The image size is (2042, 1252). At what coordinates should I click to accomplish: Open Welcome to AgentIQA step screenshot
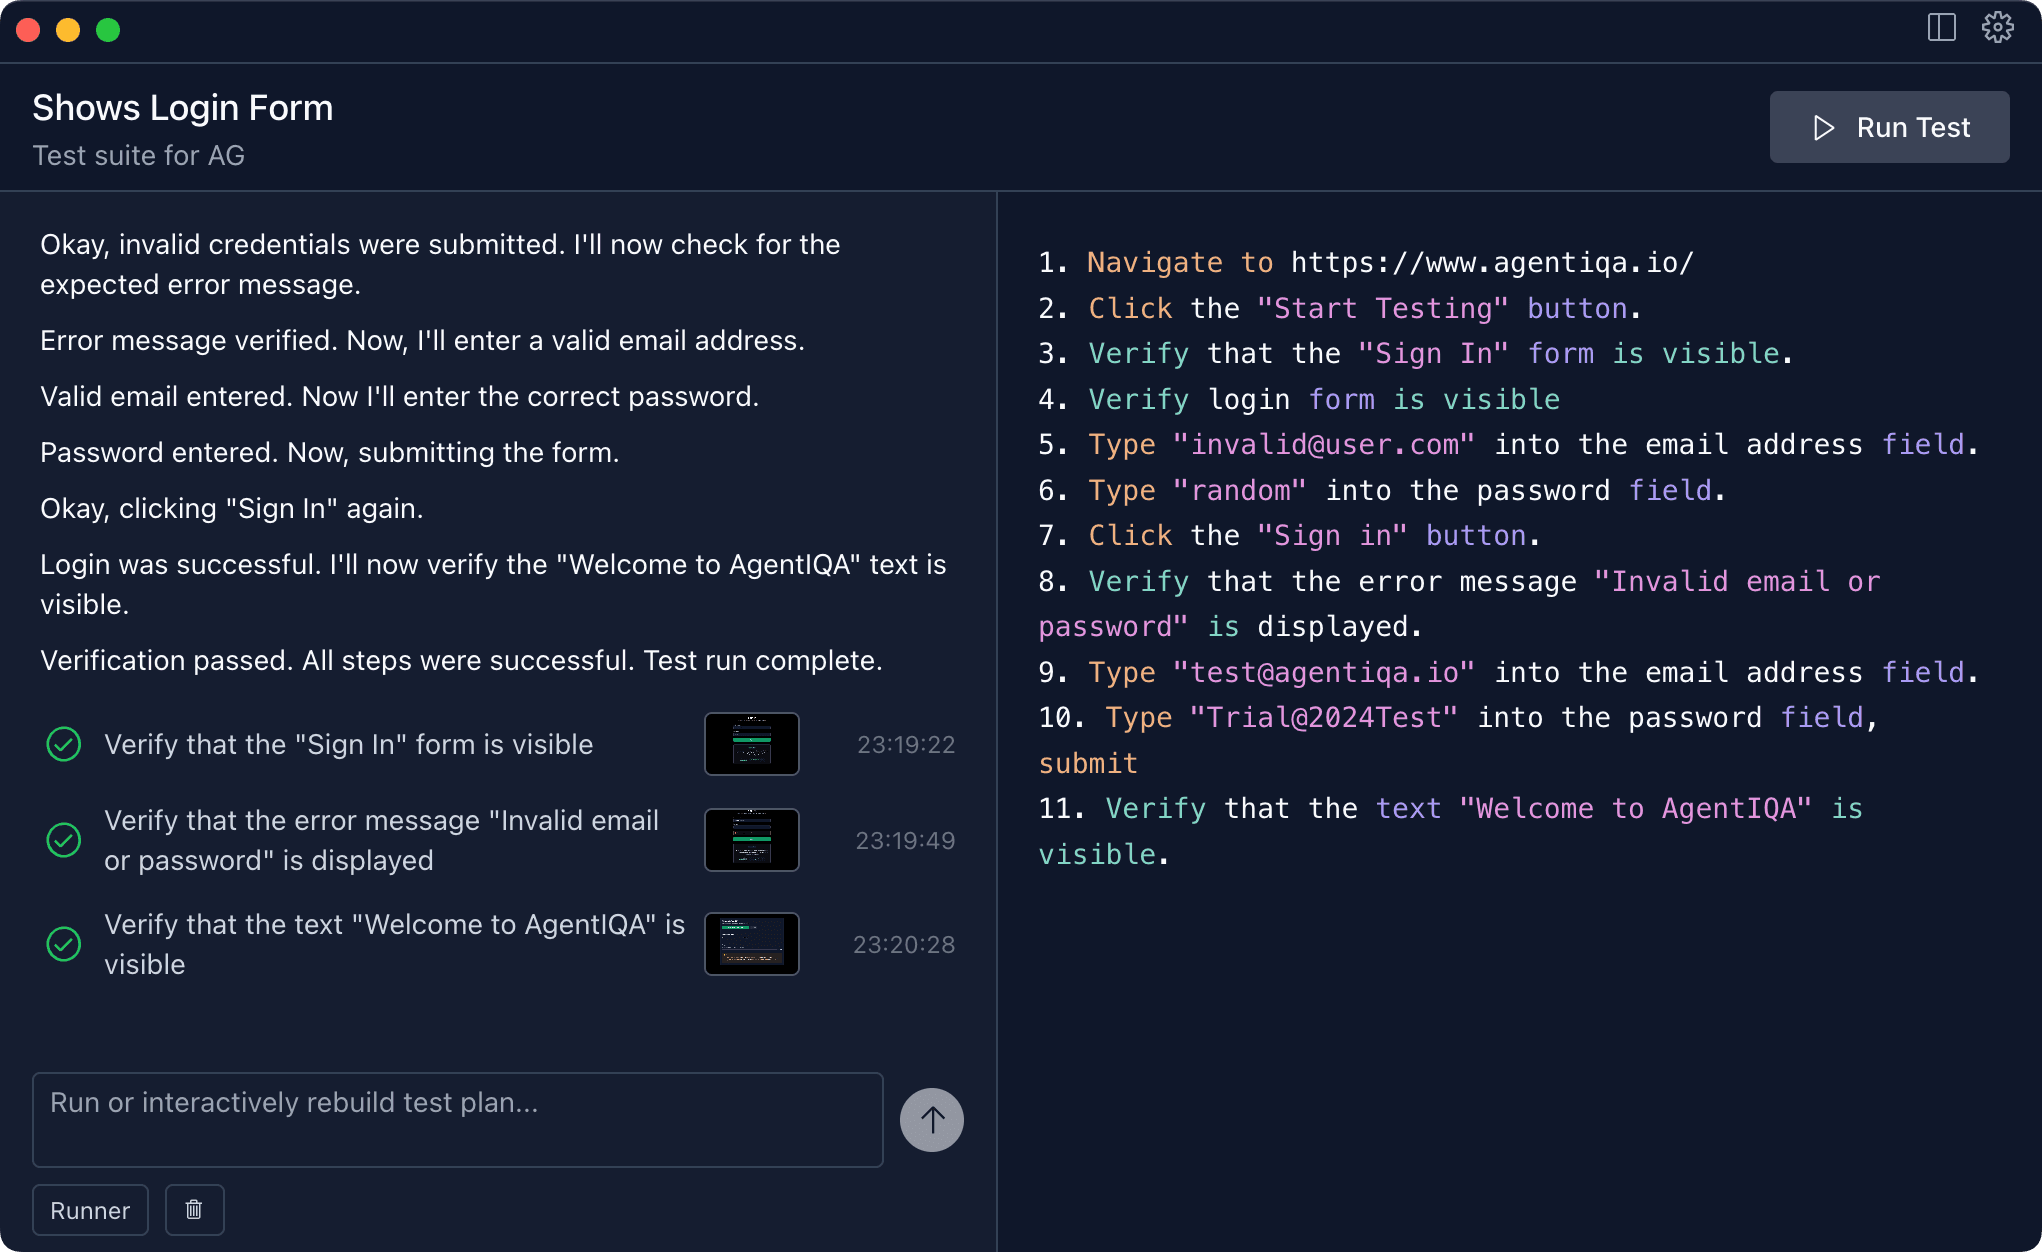point(751,943)
